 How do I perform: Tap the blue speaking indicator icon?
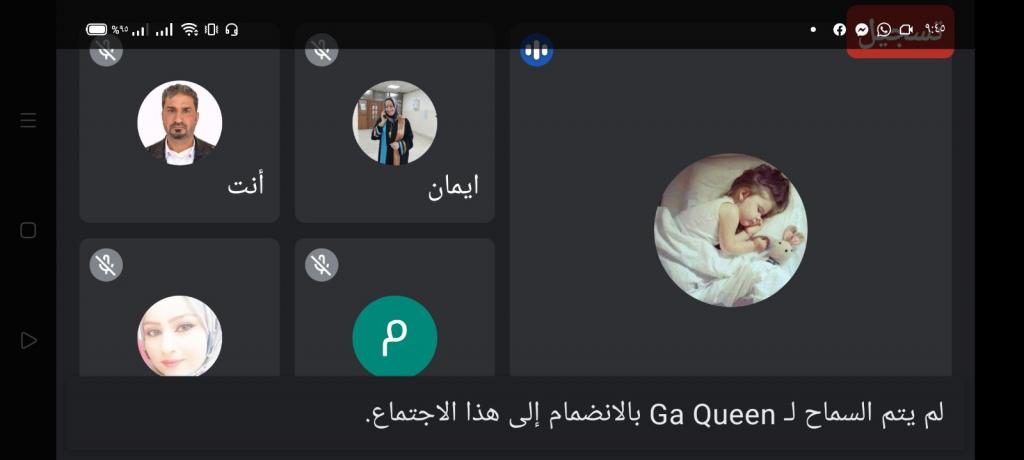point(537,50)
